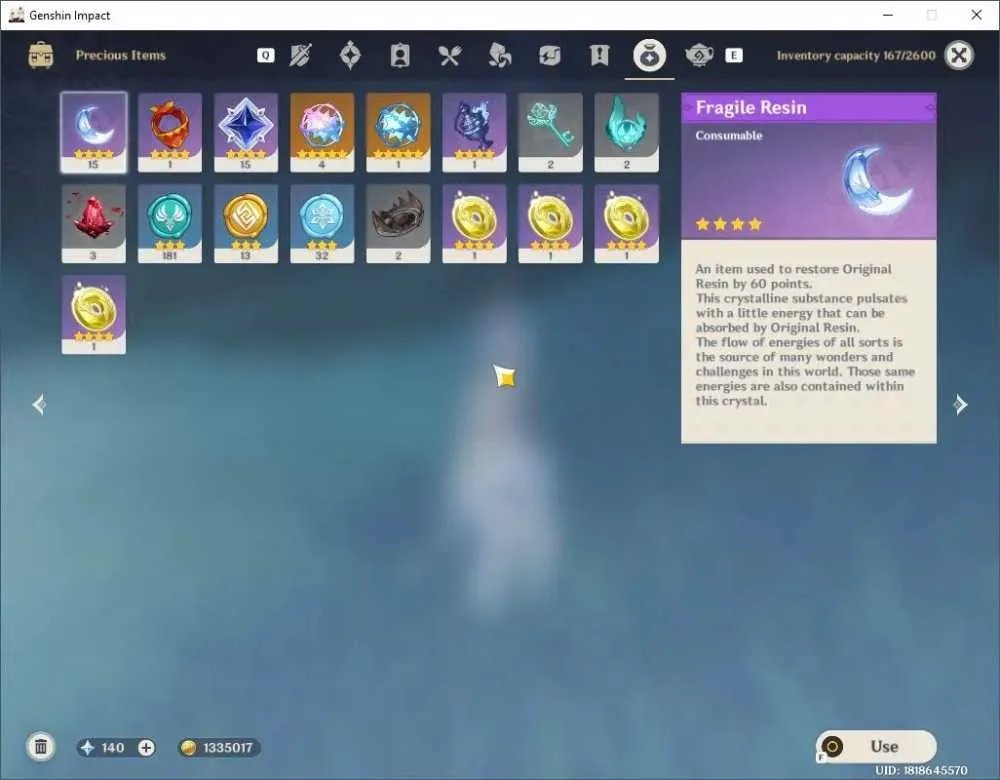Image resolution: width=1000 pixels, height=780 pixels.
Task: Open Character Development Items tab
Action: click(400, 55)
